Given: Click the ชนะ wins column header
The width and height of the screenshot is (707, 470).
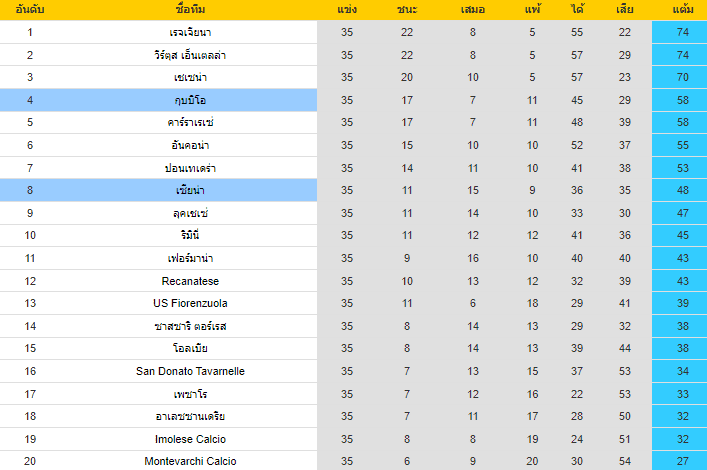Looking at the screenshot, I should (x=407, y=10).
